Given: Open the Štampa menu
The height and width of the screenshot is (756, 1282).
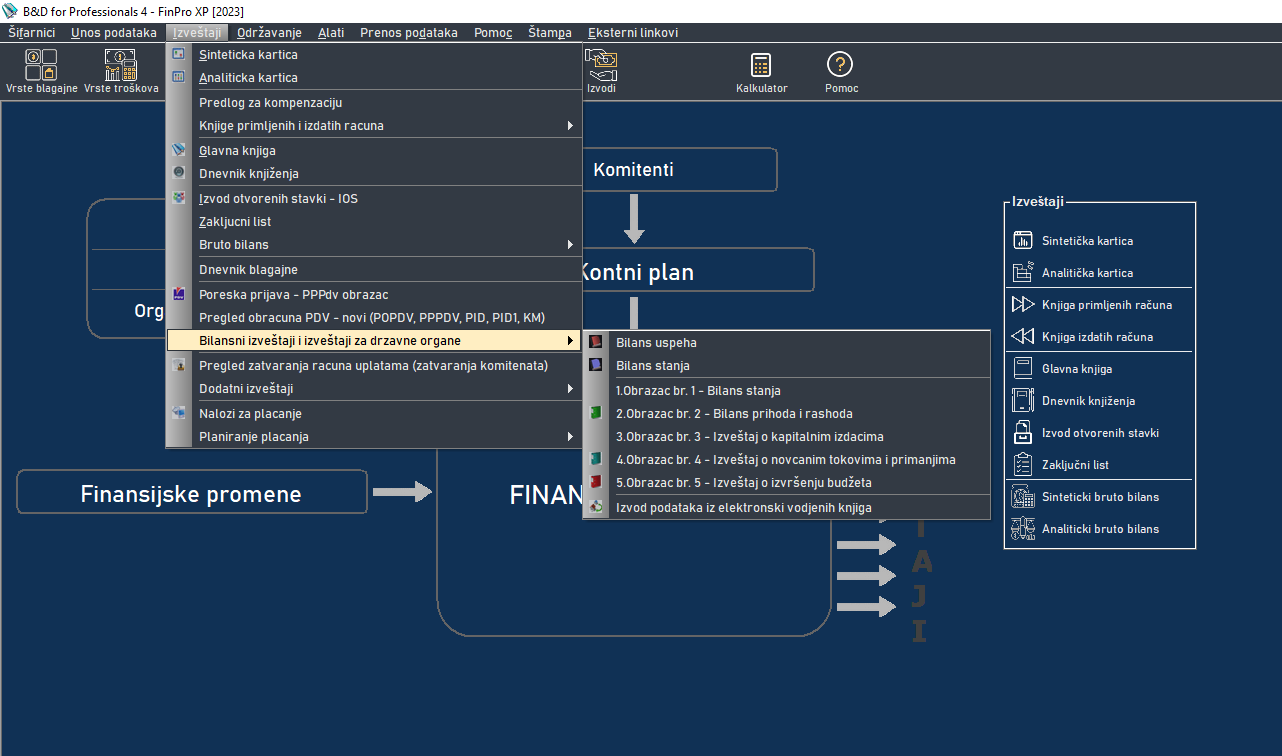Looking at the screenshot, I should 550,32.
